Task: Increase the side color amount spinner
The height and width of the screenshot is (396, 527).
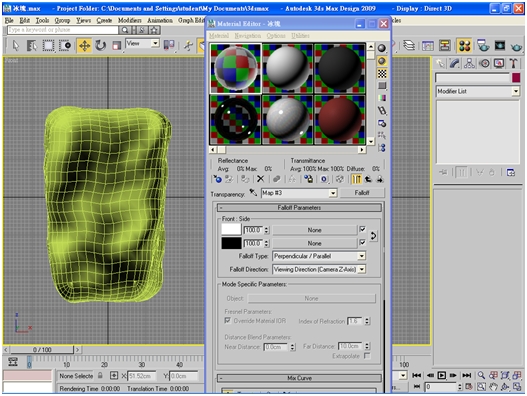Action: (x=267, y=241)
